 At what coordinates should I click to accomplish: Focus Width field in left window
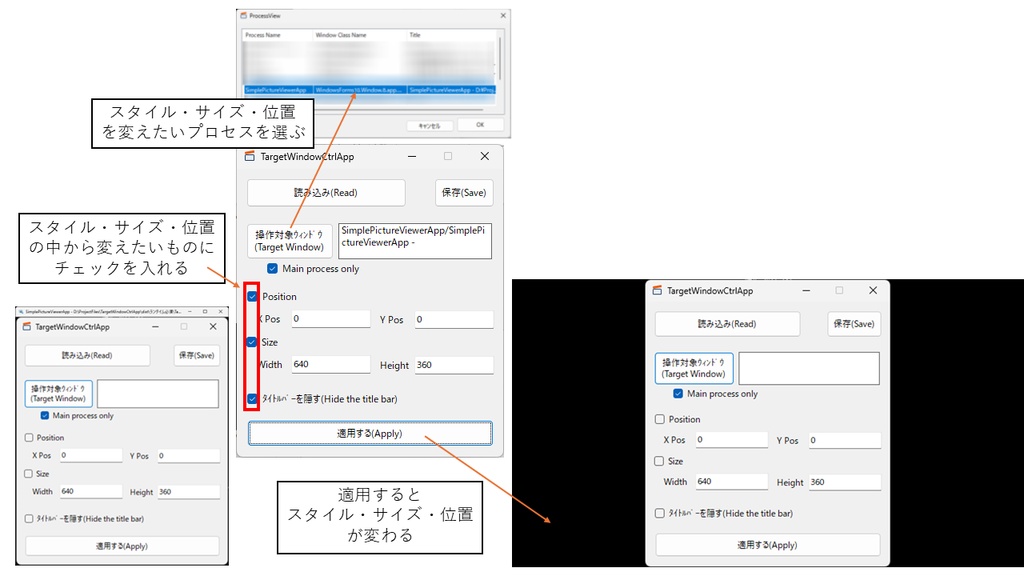(91, 491)
